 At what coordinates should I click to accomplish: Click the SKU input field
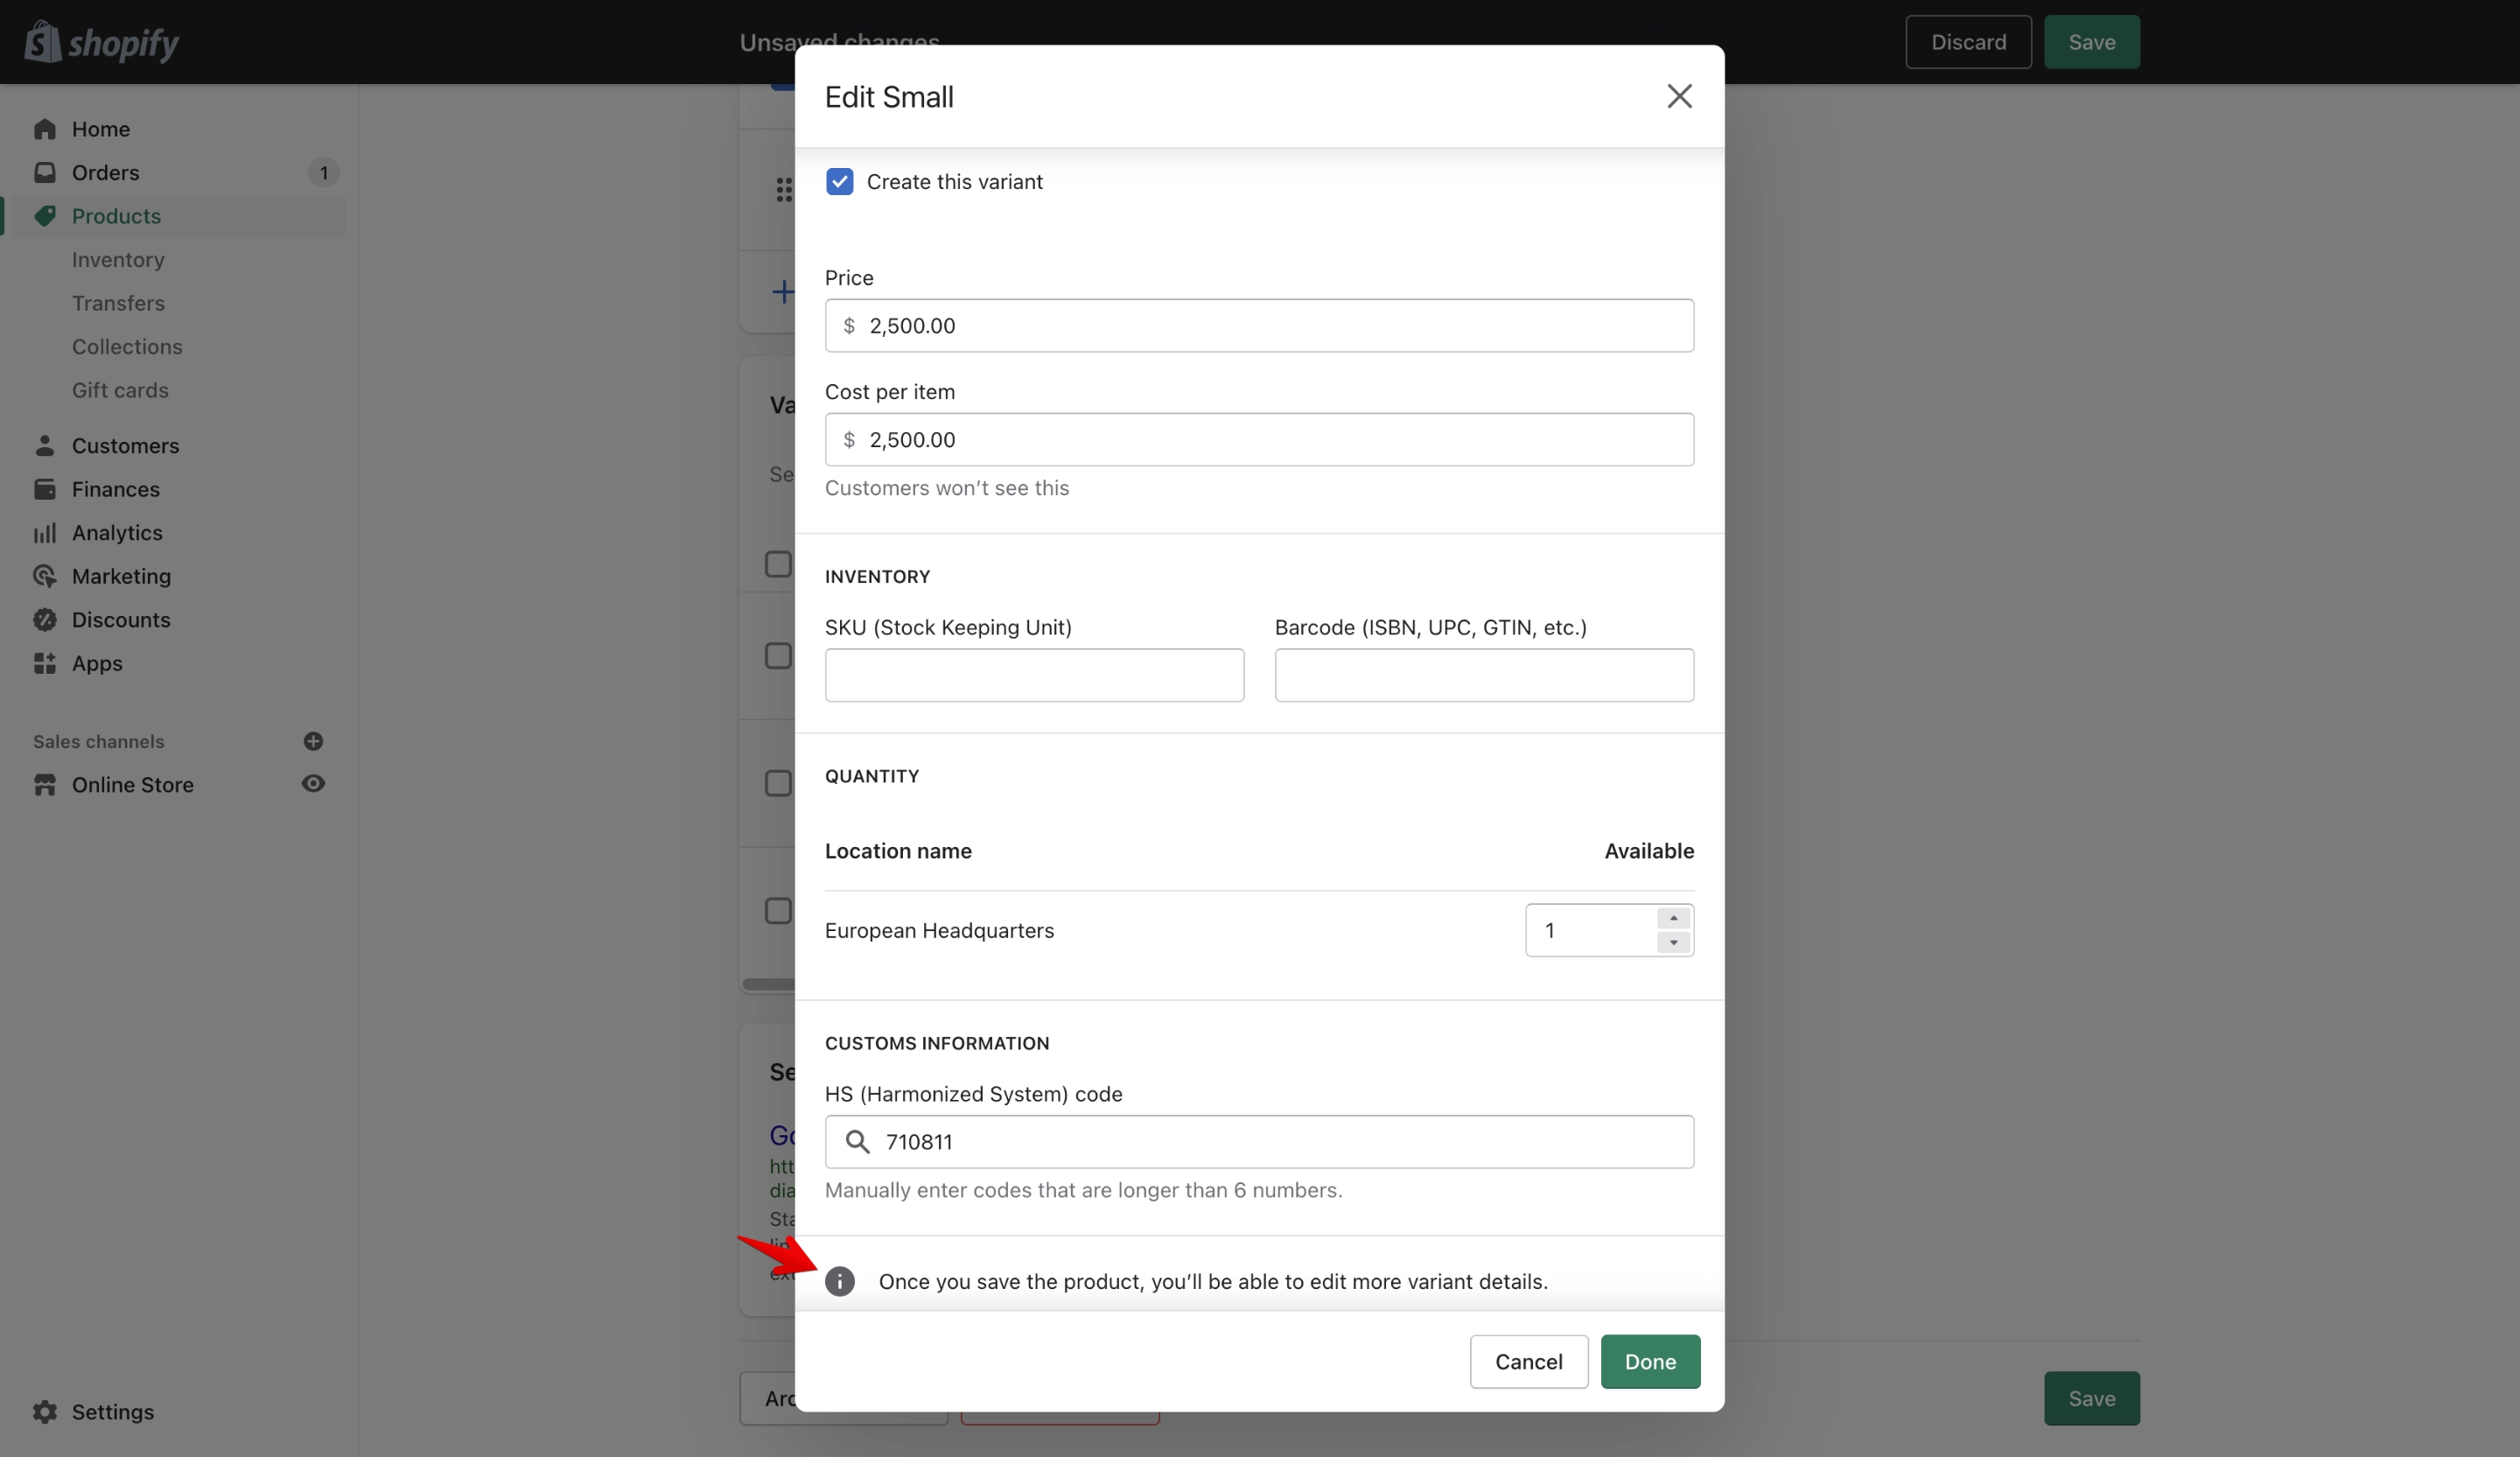coord(1034,675)
